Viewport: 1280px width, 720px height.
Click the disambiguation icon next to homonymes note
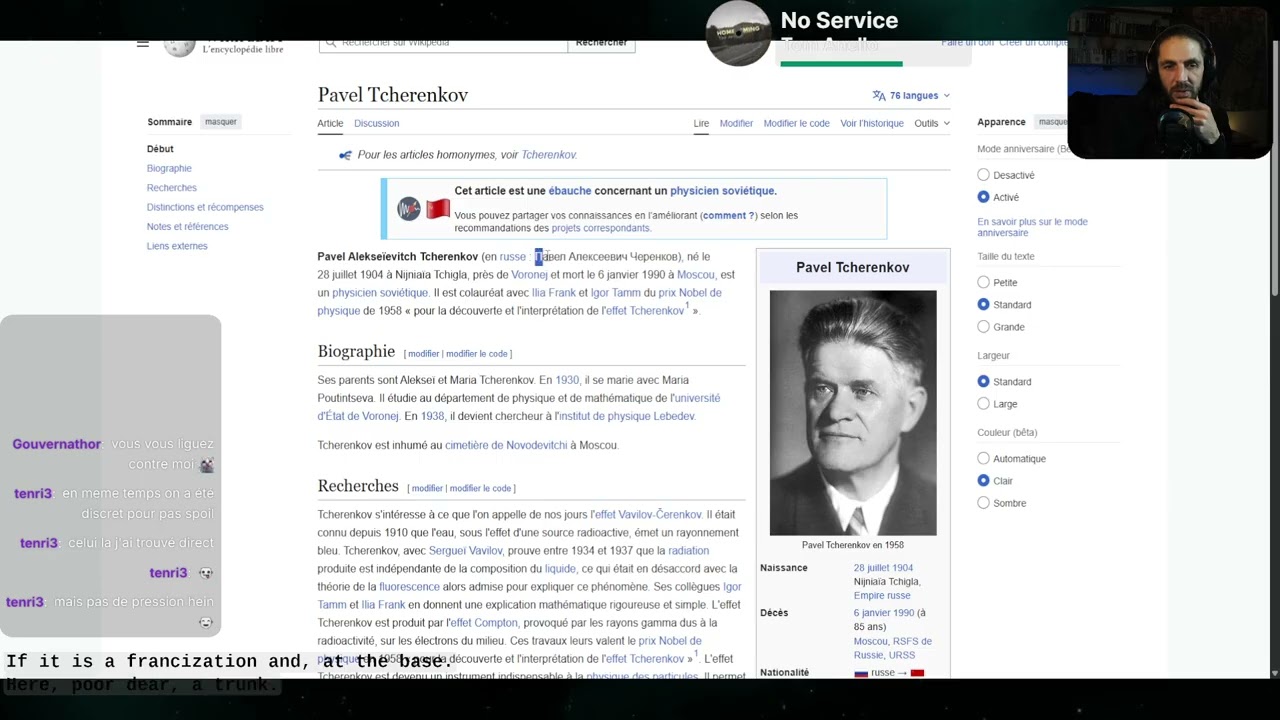click(345, 155)
